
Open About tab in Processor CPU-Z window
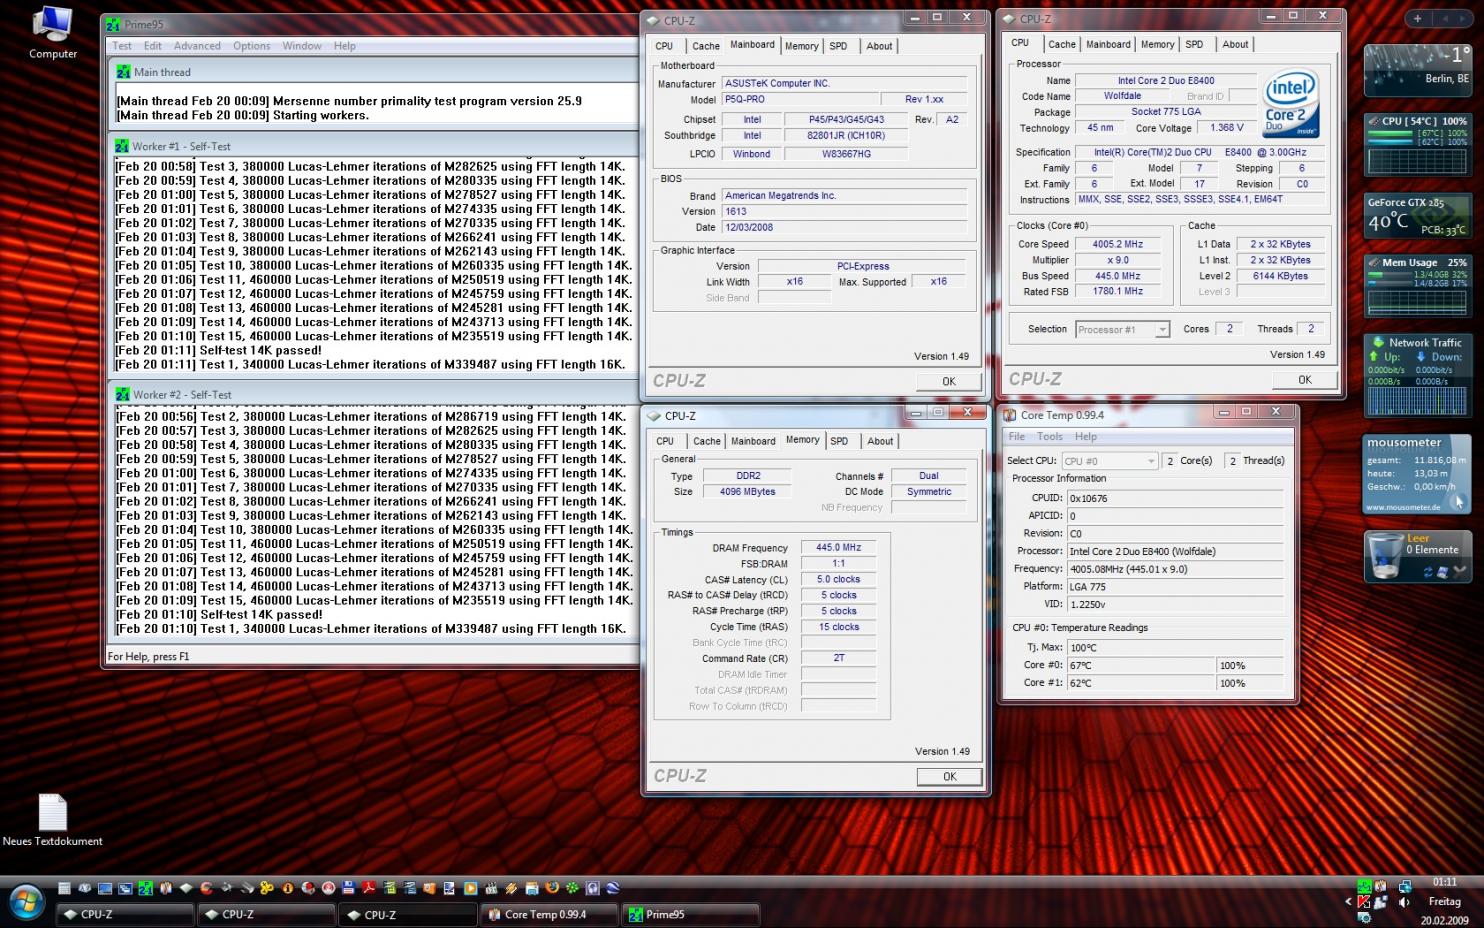coord(1235,44)
